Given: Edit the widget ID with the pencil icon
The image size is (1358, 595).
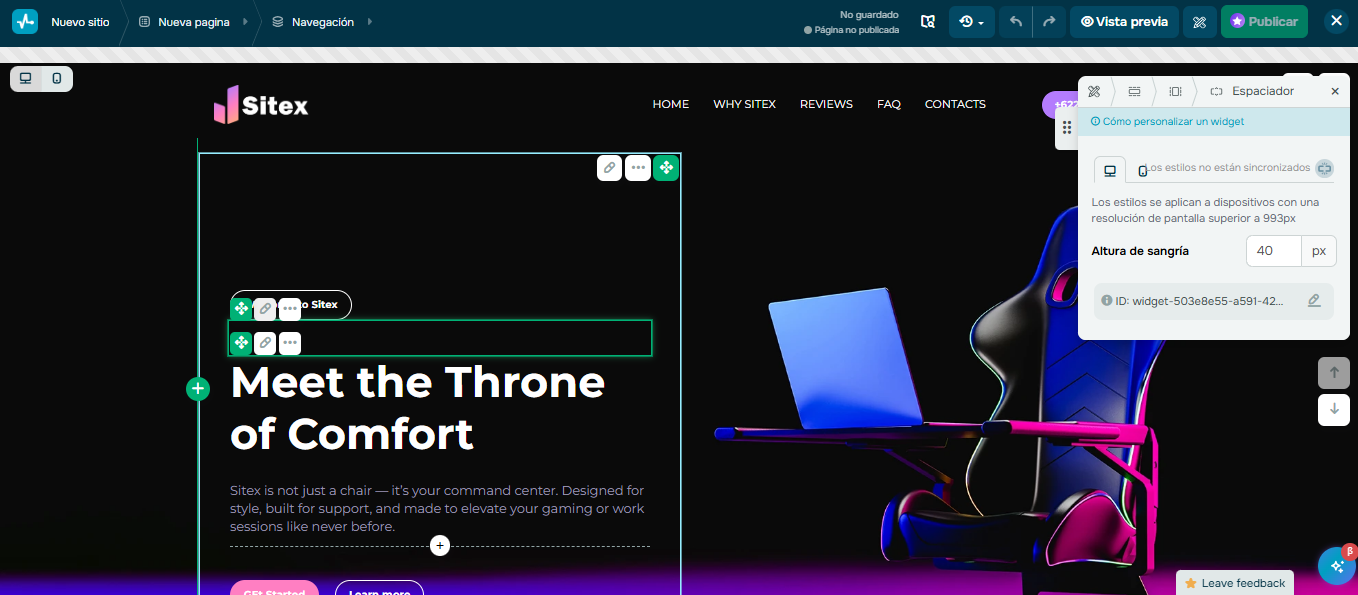Looking at the screenshot, I should [x=1314, y=300].
